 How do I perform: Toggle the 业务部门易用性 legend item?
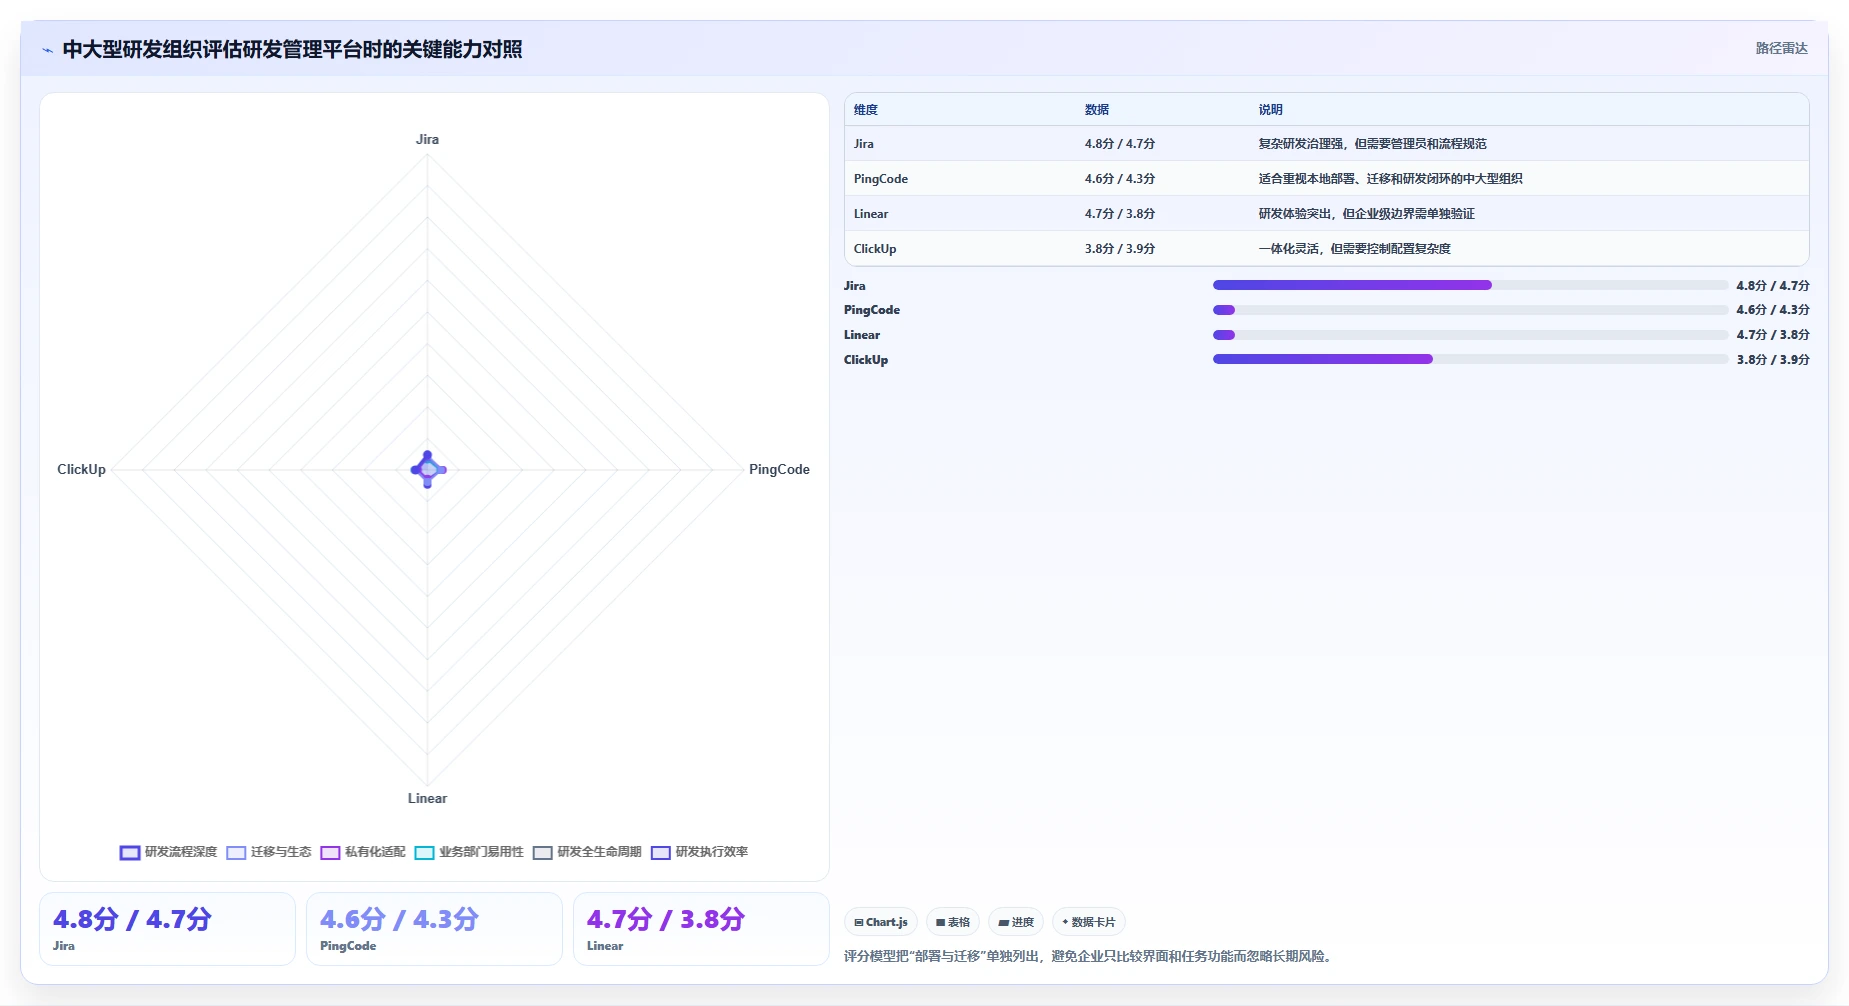point(469,852)
